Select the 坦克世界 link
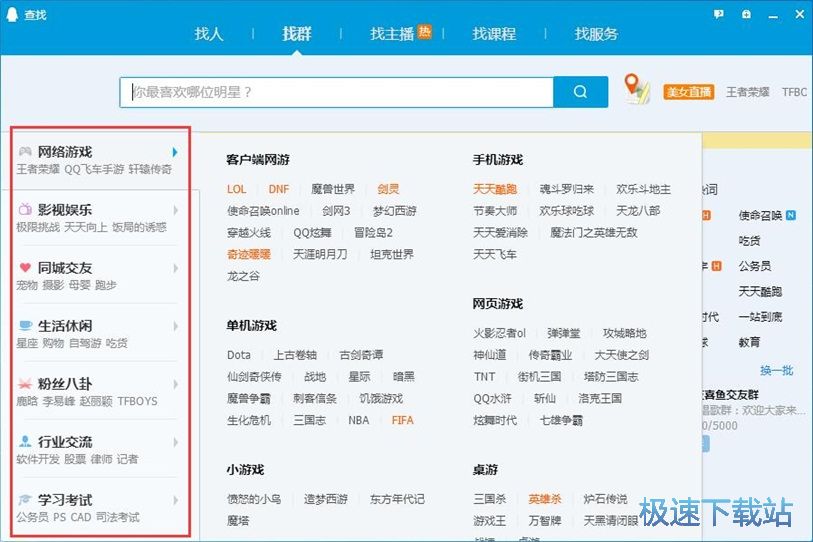 (x=392, y=255)
